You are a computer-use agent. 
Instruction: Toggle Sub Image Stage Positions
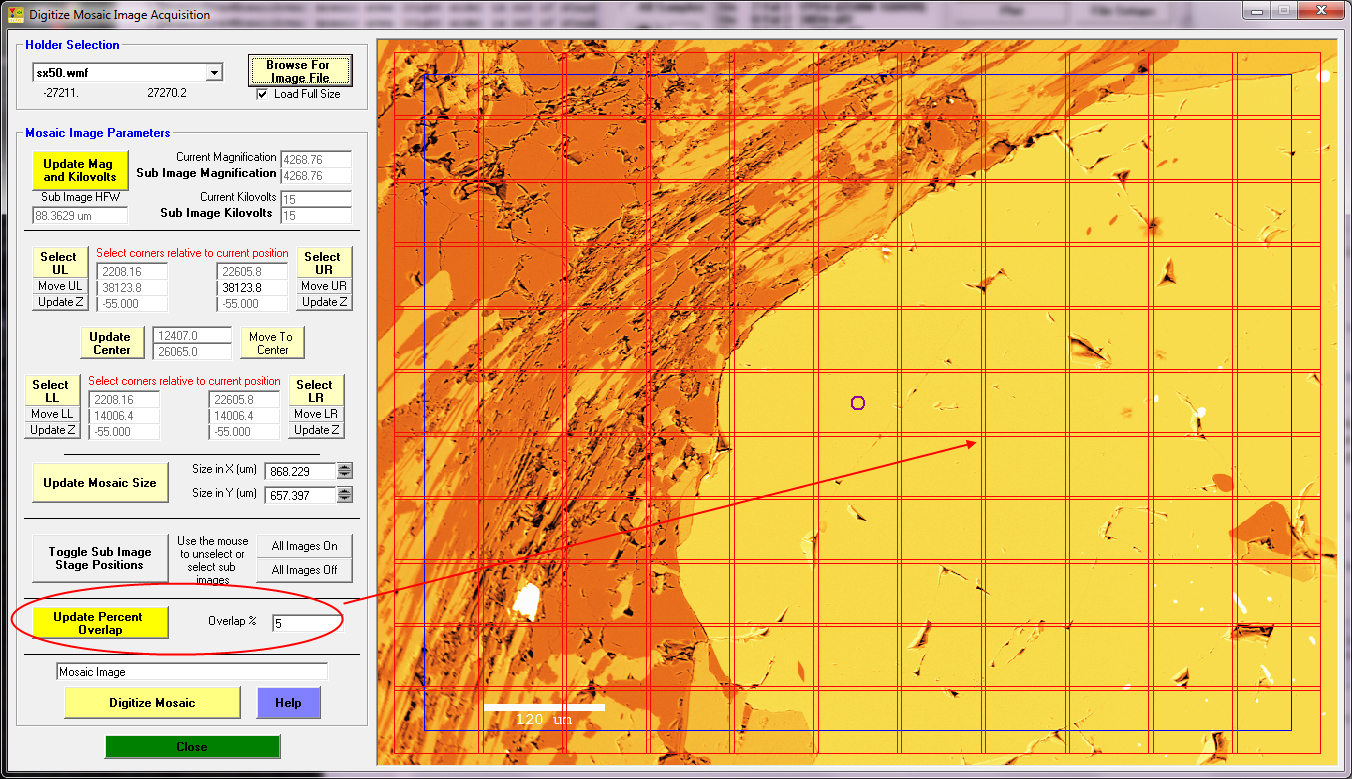coord(100,558)
